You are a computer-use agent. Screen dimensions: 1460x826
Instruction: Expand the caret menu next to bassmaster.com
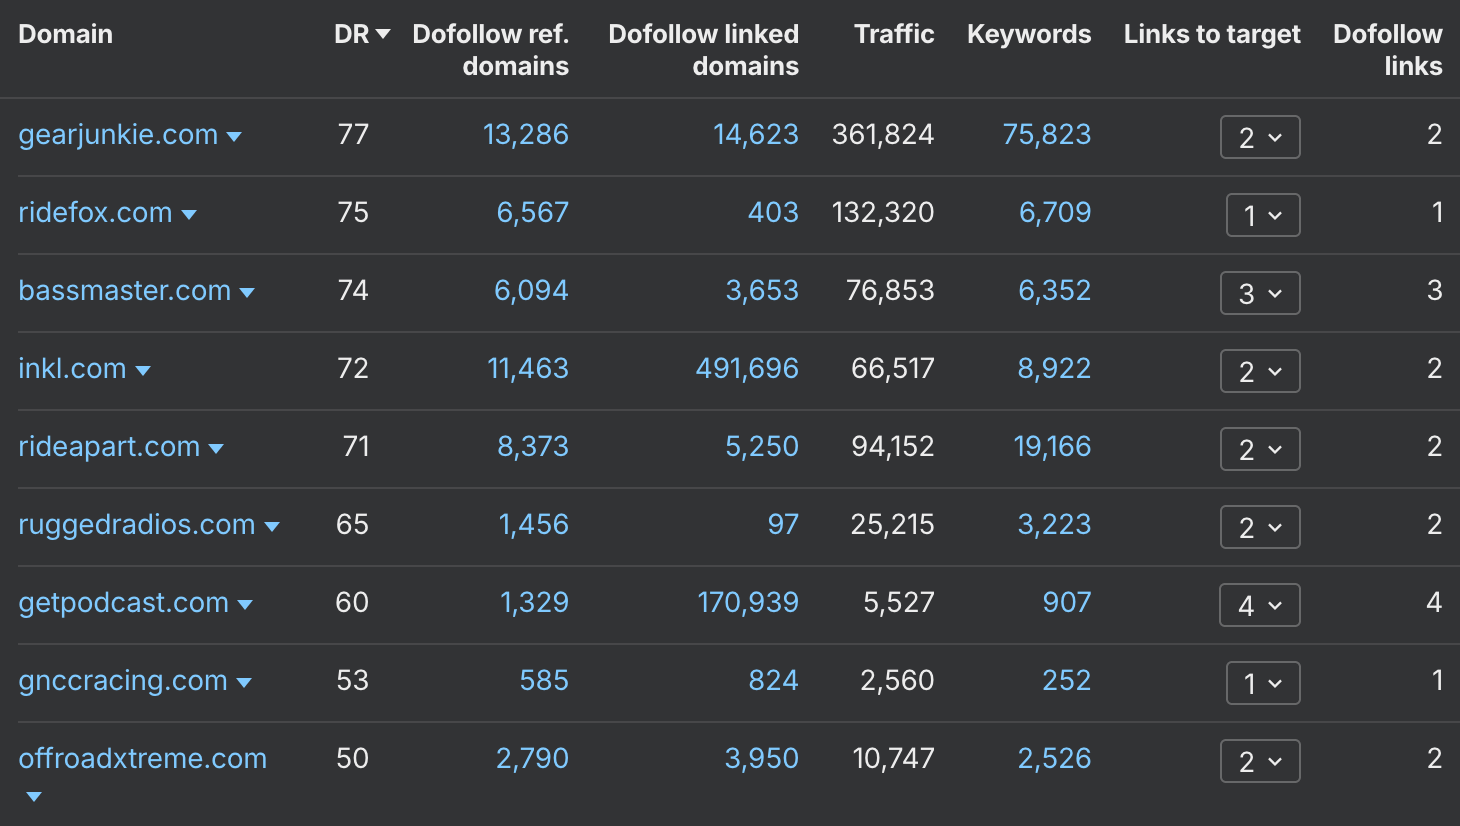[247, 293]
